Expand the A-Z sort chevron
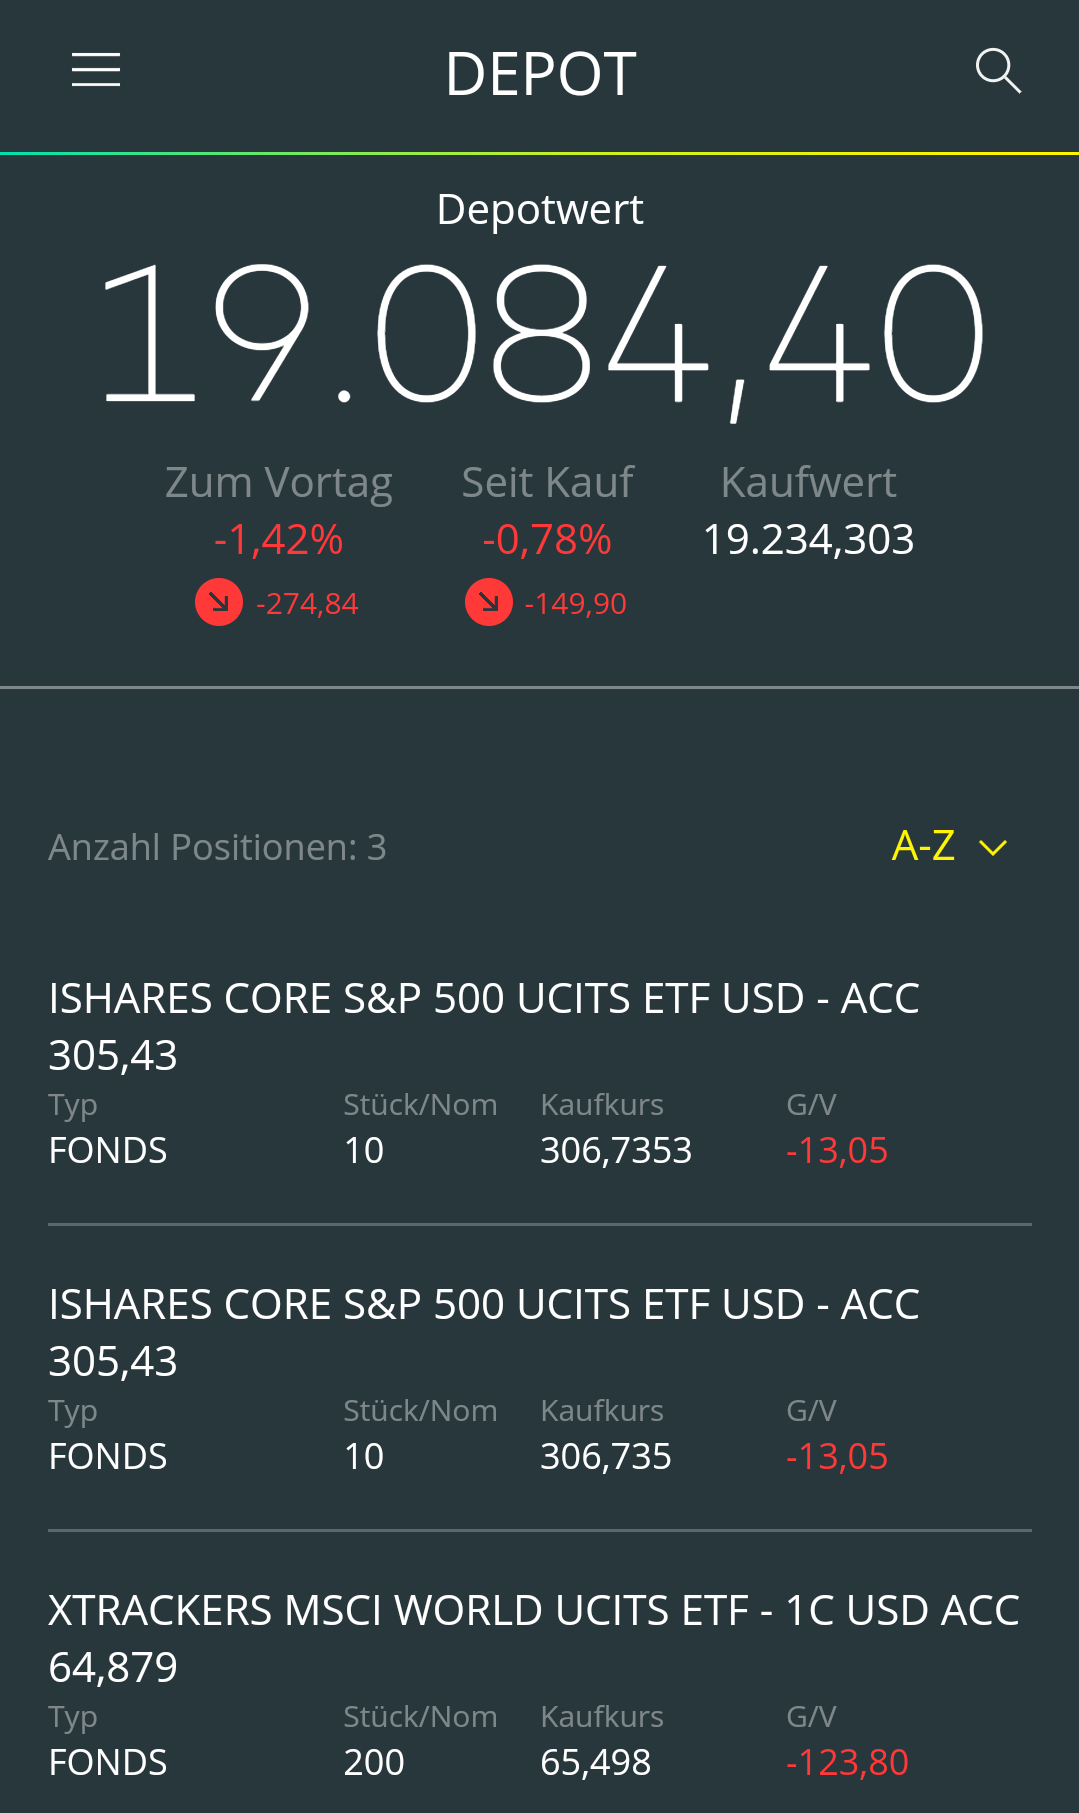This screenshot has height=1813, width=1079. 993,848
